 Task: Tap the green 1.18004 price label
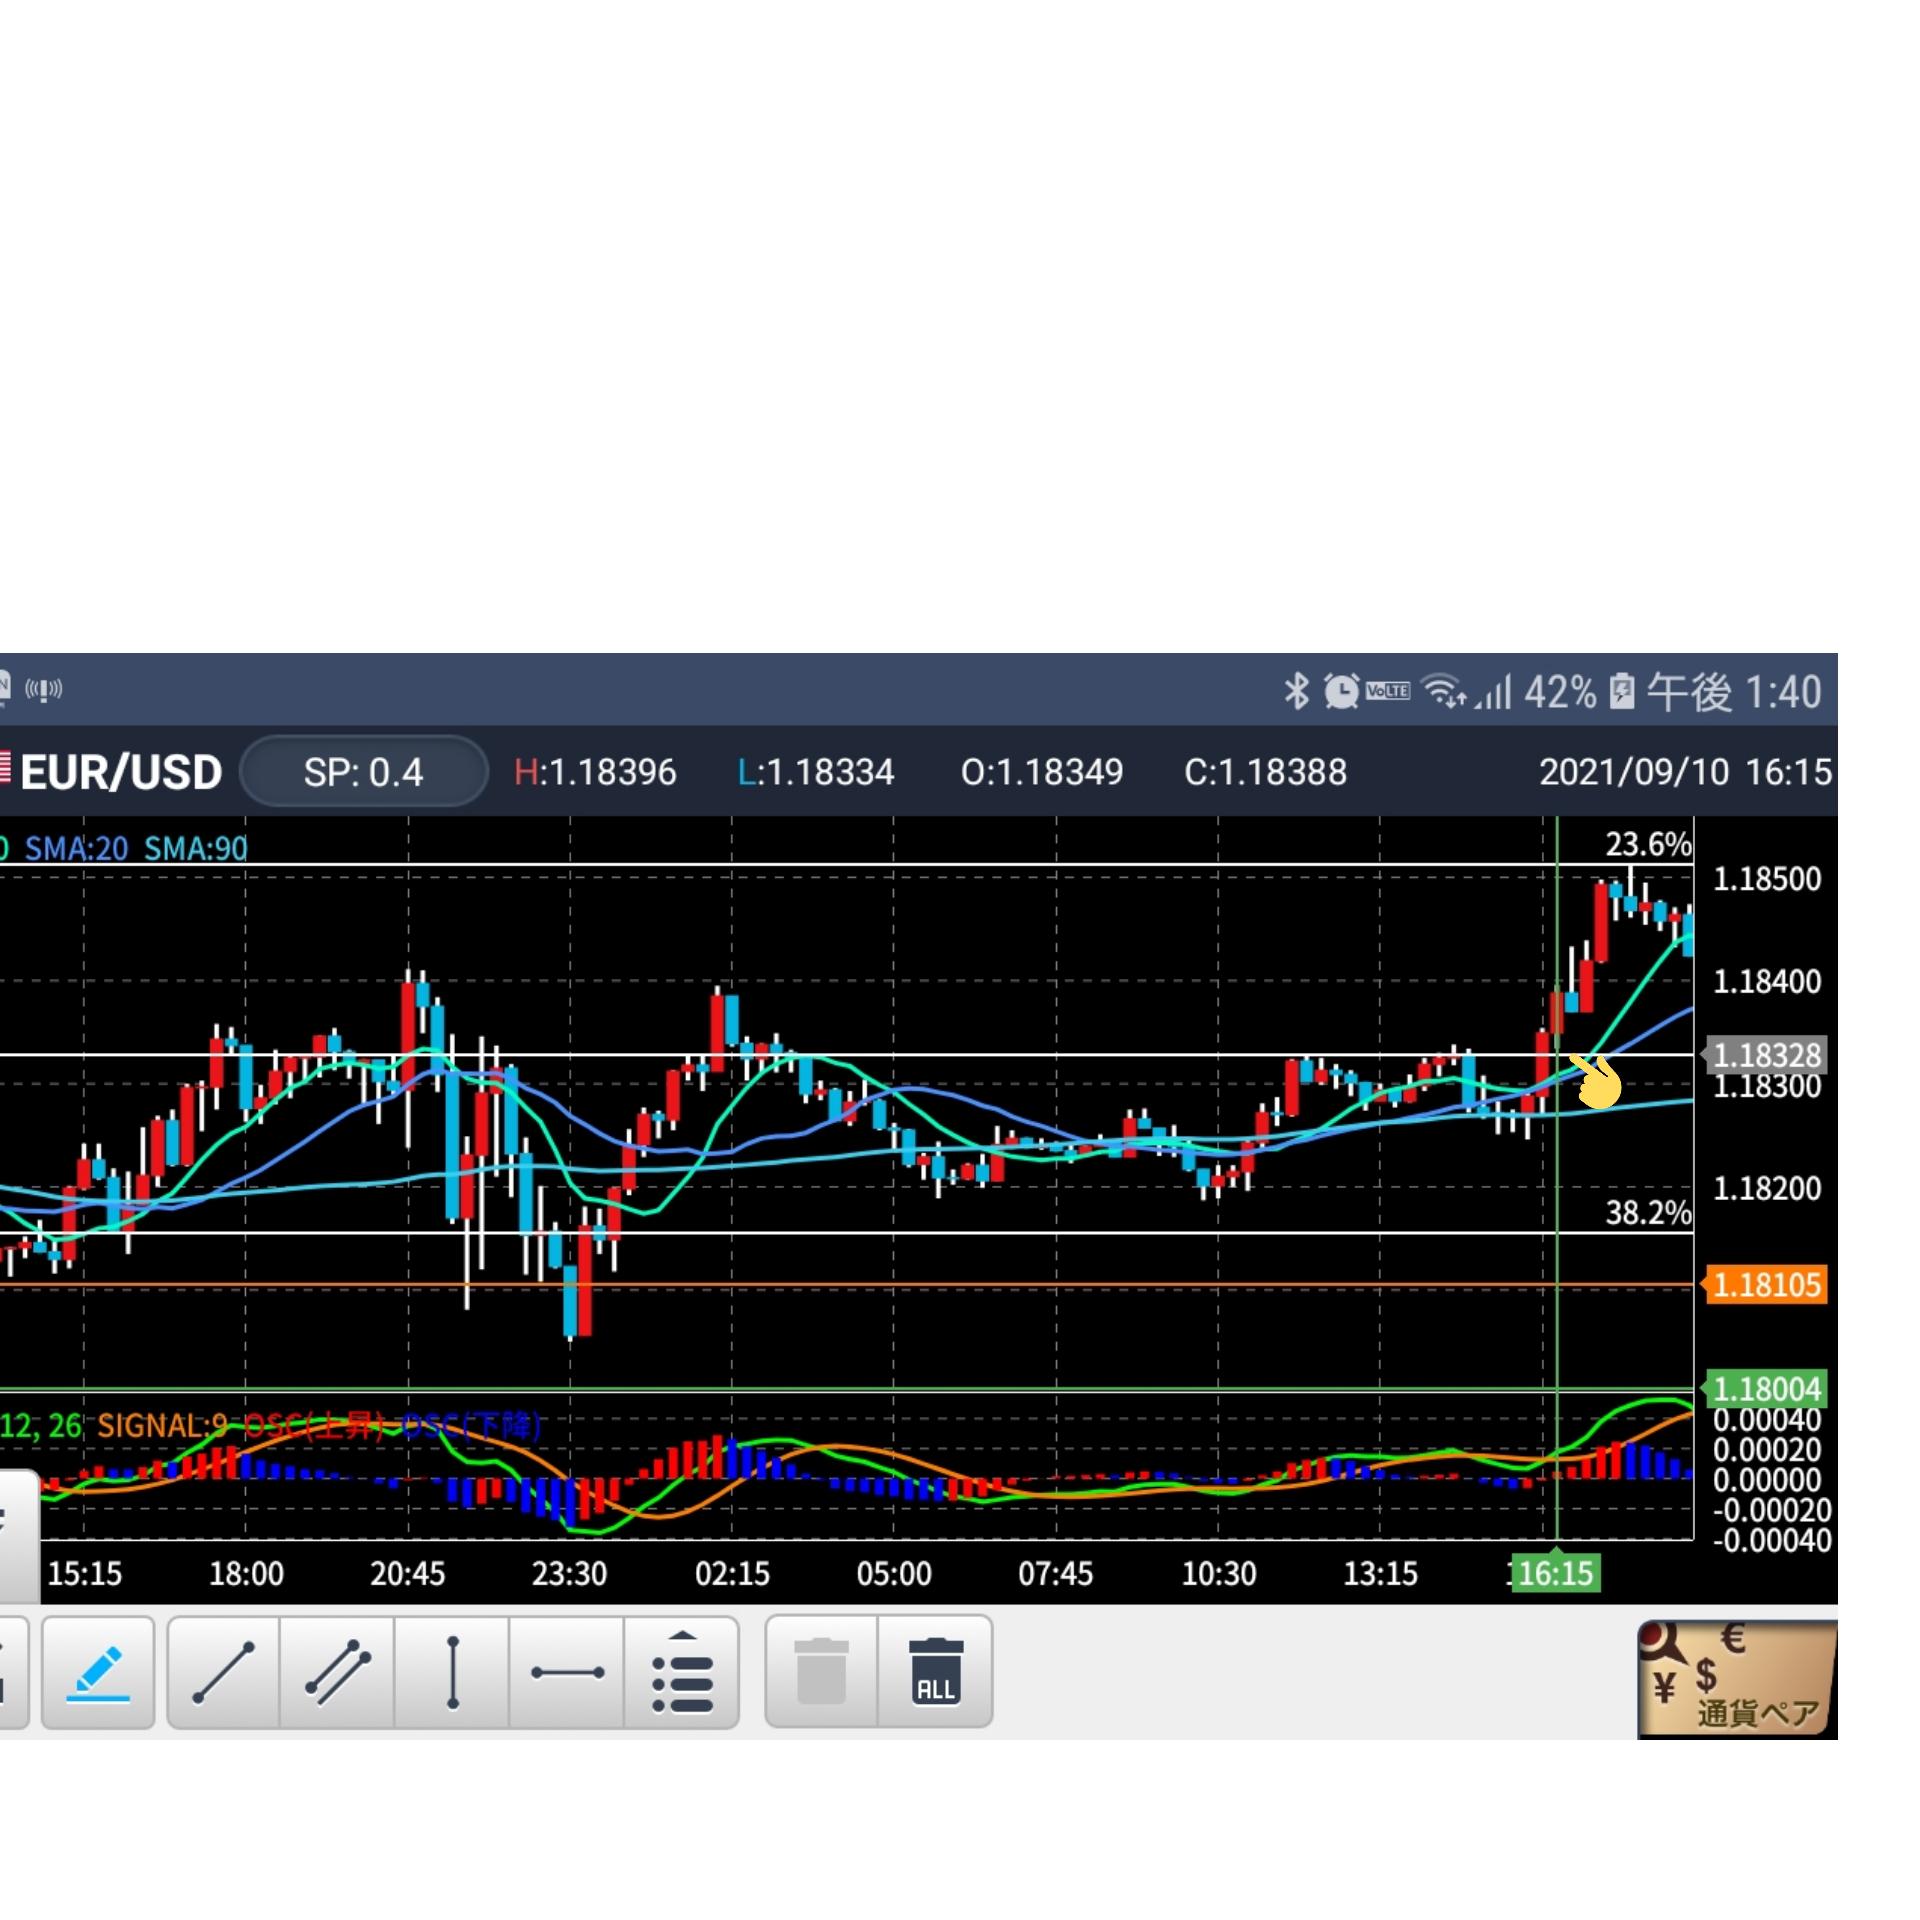pyautogui.click(x=1767, y=1389)
